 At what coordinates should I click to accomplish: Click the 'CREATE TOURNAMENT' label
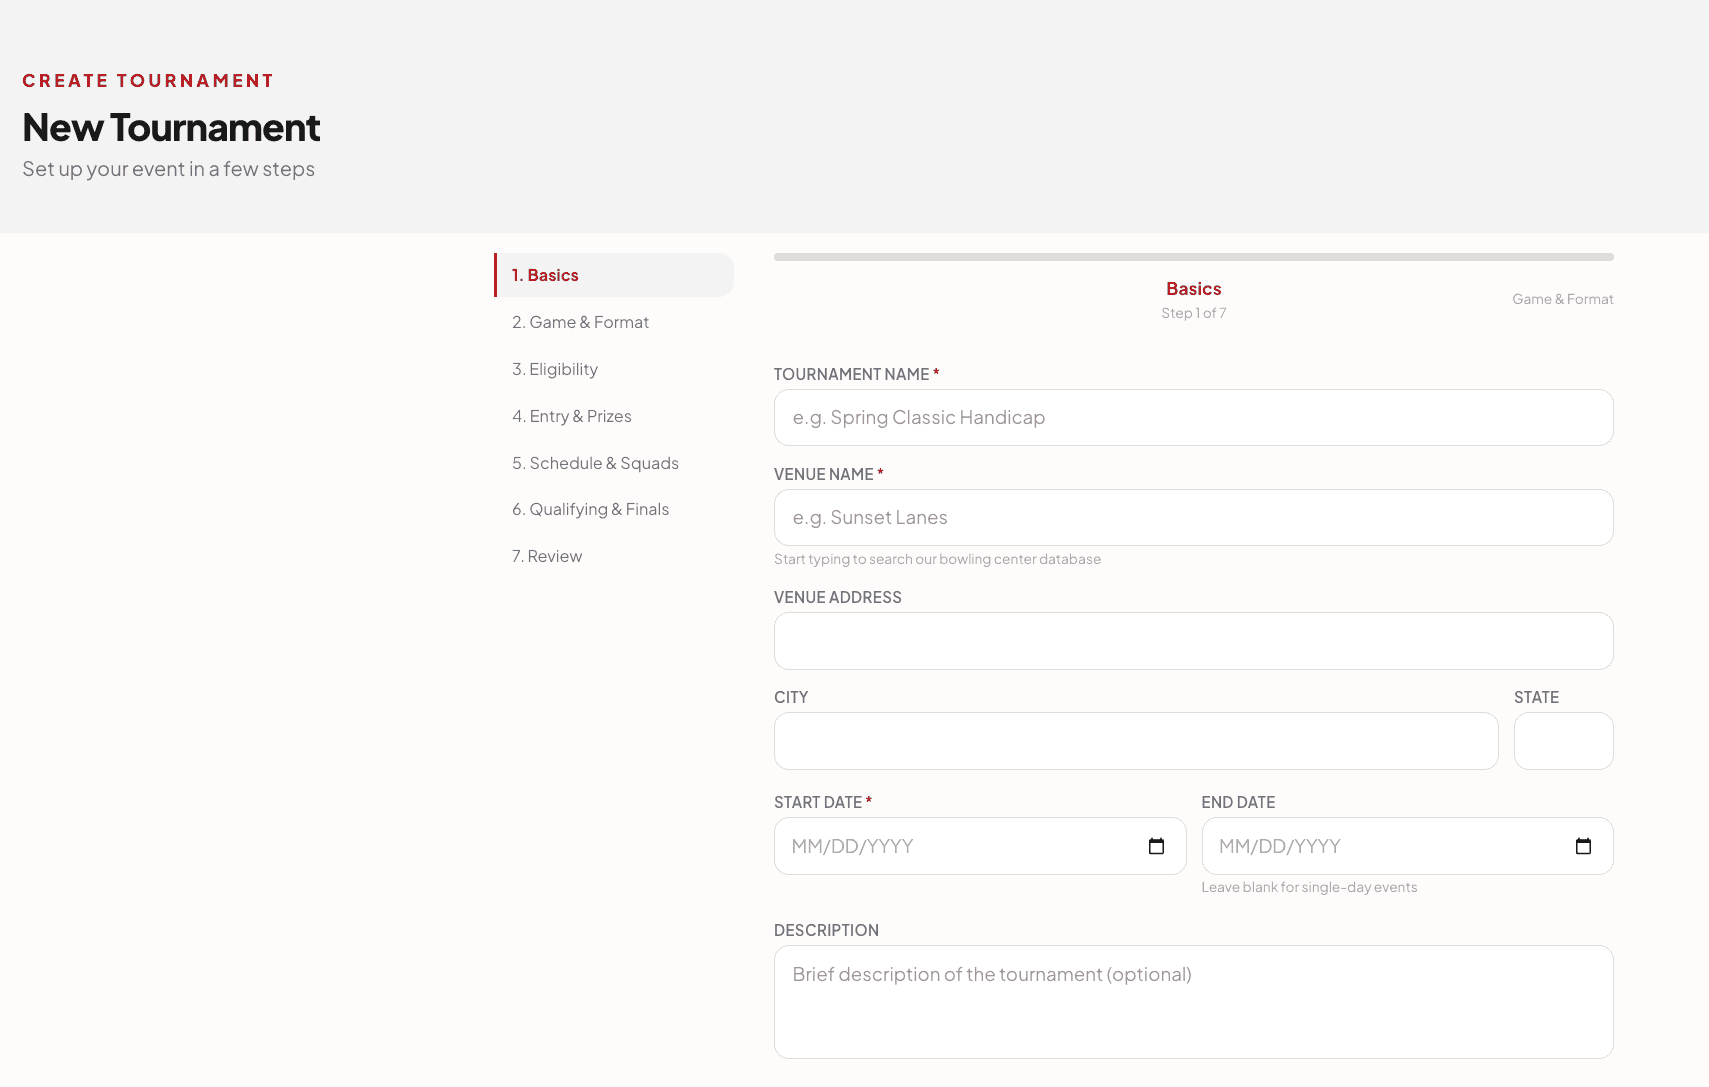tap(148, 81)
